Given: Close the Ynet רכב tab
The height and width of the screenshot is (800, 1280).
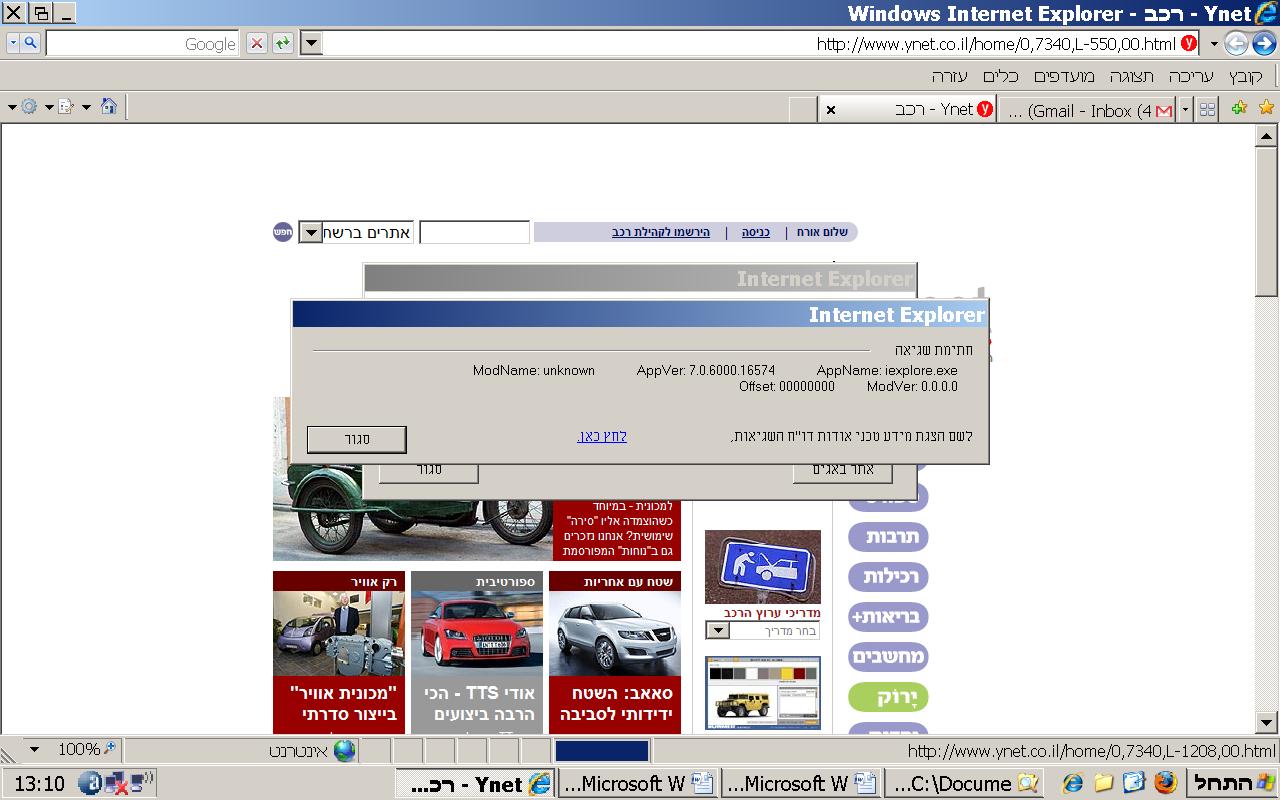Looking at the screenshot, I should click(x=830, y=110).
